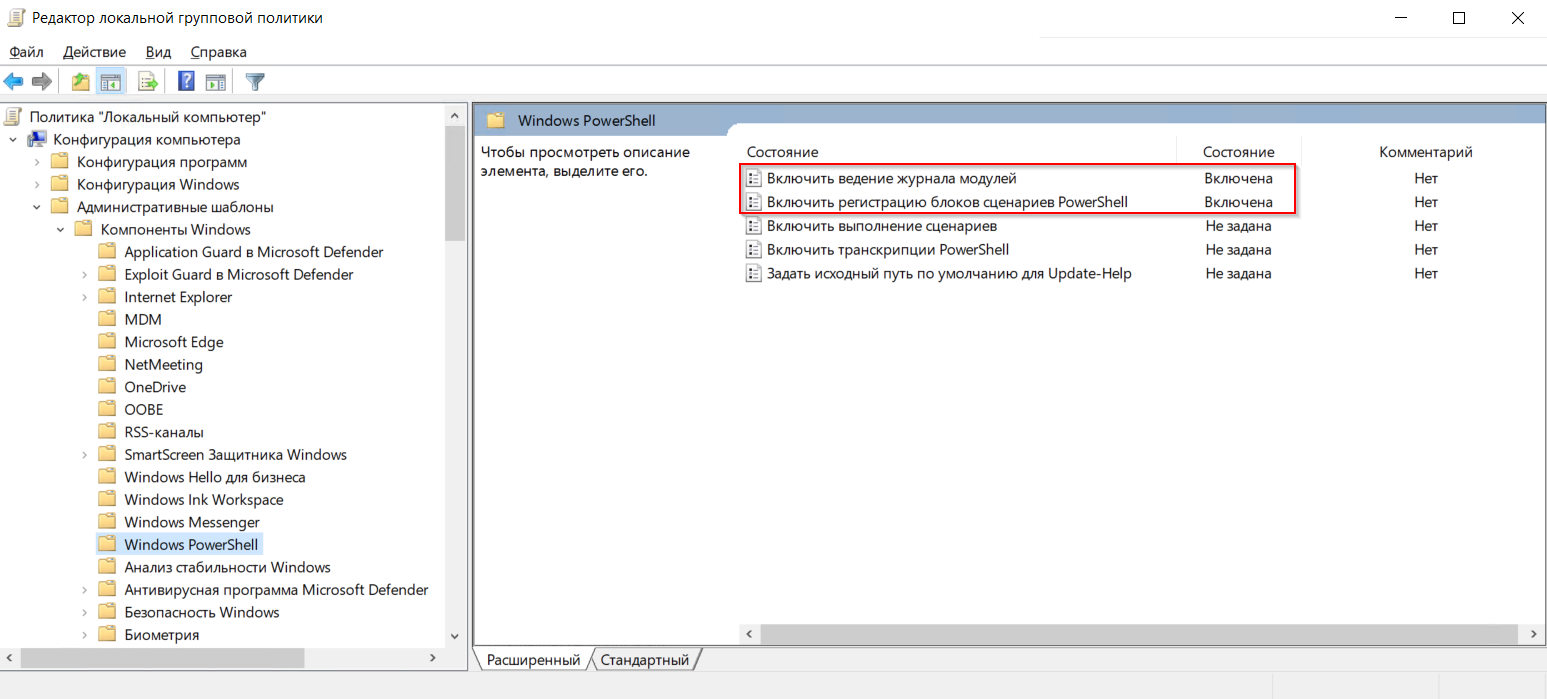Open Help via the blue question icon

coord(186,82)
